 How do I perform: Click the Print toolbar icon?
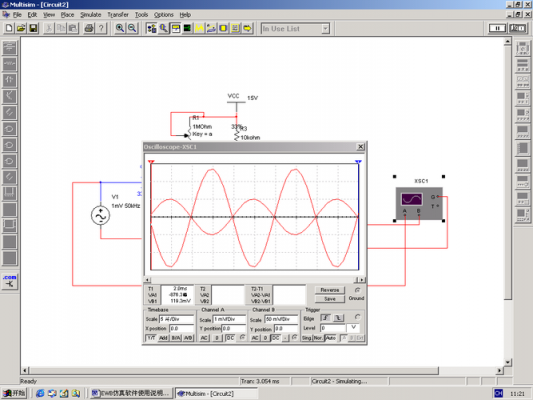[x=89, y=28]
